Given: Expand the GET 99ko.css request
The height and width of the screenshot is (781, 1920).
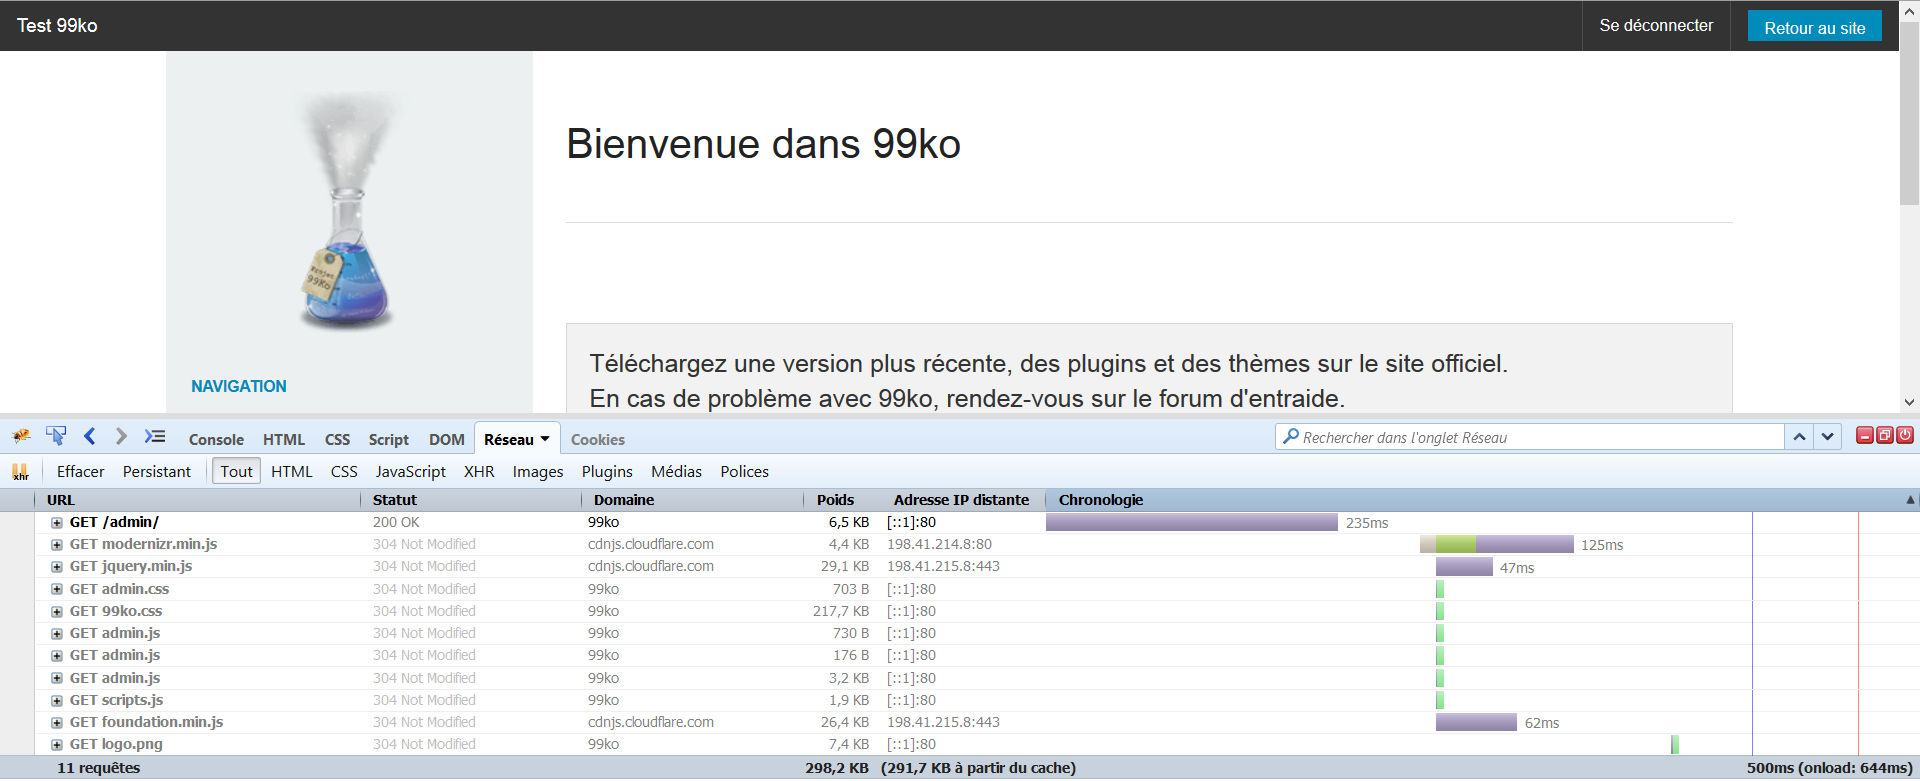Looking at the screenshot, I should [57, 612].
